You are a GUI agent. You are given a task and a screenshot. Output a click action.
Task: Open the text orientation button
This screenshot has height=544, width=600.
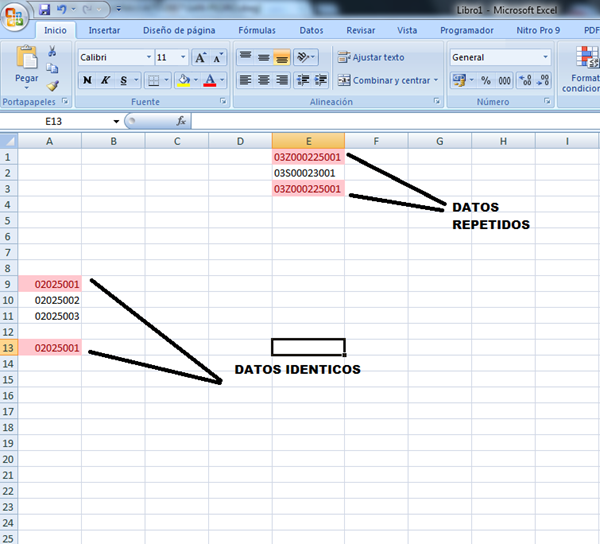(306, 57)
